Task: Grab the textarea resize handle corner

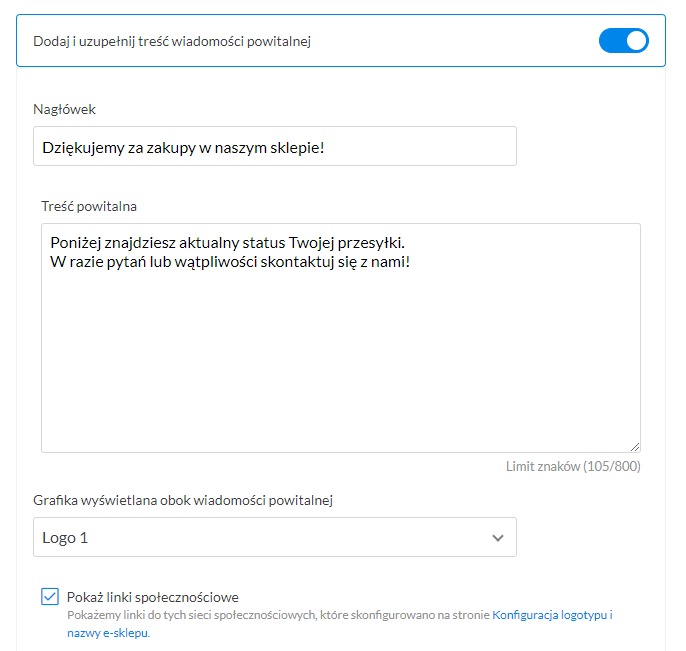Action: (x=635, y=447)
